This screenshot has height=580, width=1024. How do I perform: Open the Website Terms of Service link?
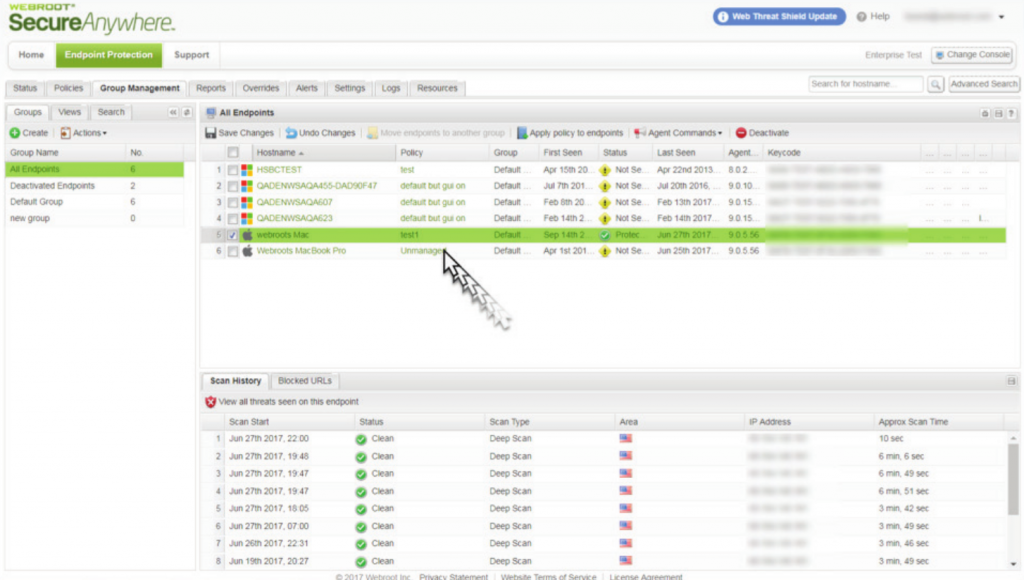[x=549, y=577]
